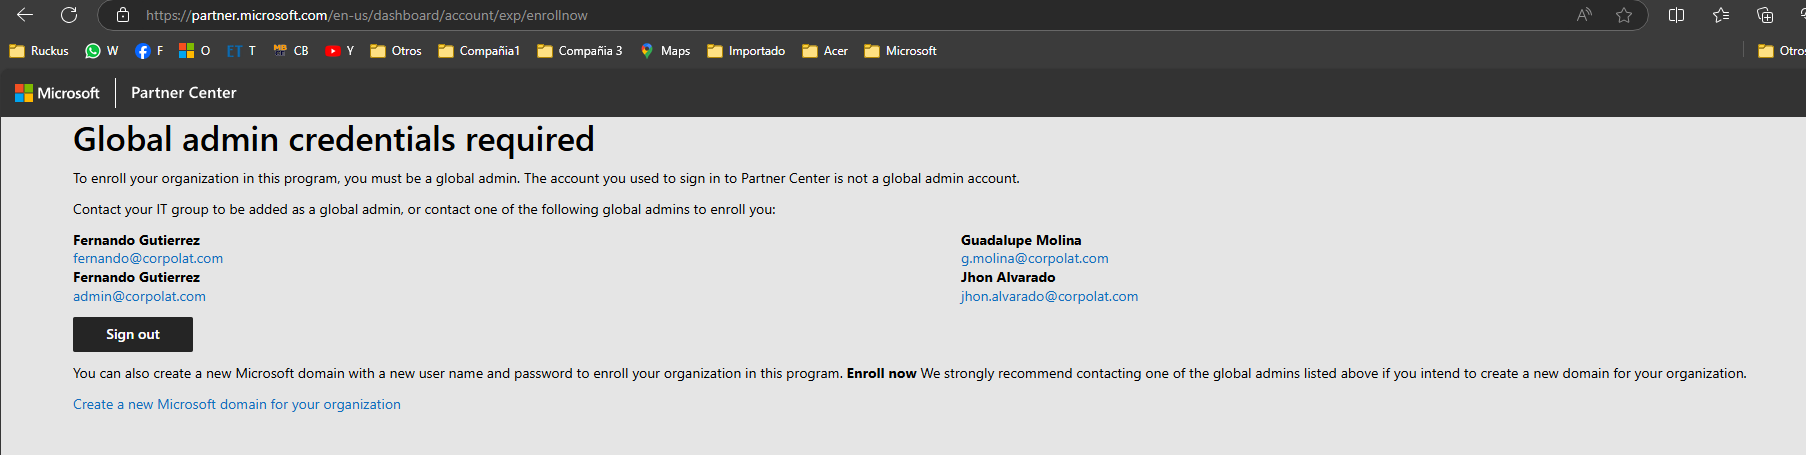1806x455 pixels.
Task: Open Facebook bookmark F
Action: (x=149, y=51)
